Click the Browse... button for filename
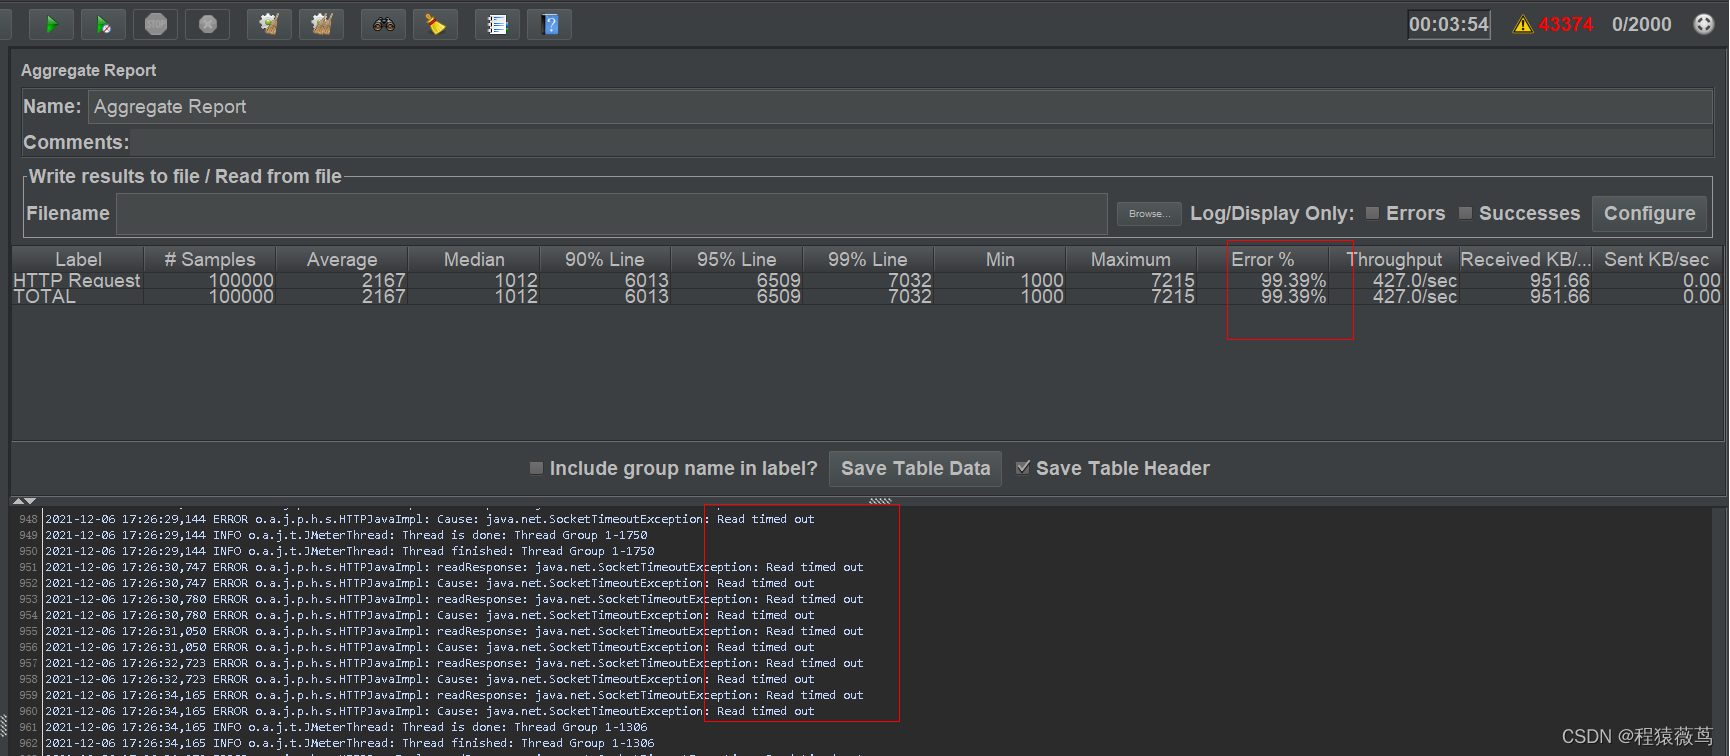Image resolution: width=1730 pixels, height=756 pixels. (x=1149, y=214)
